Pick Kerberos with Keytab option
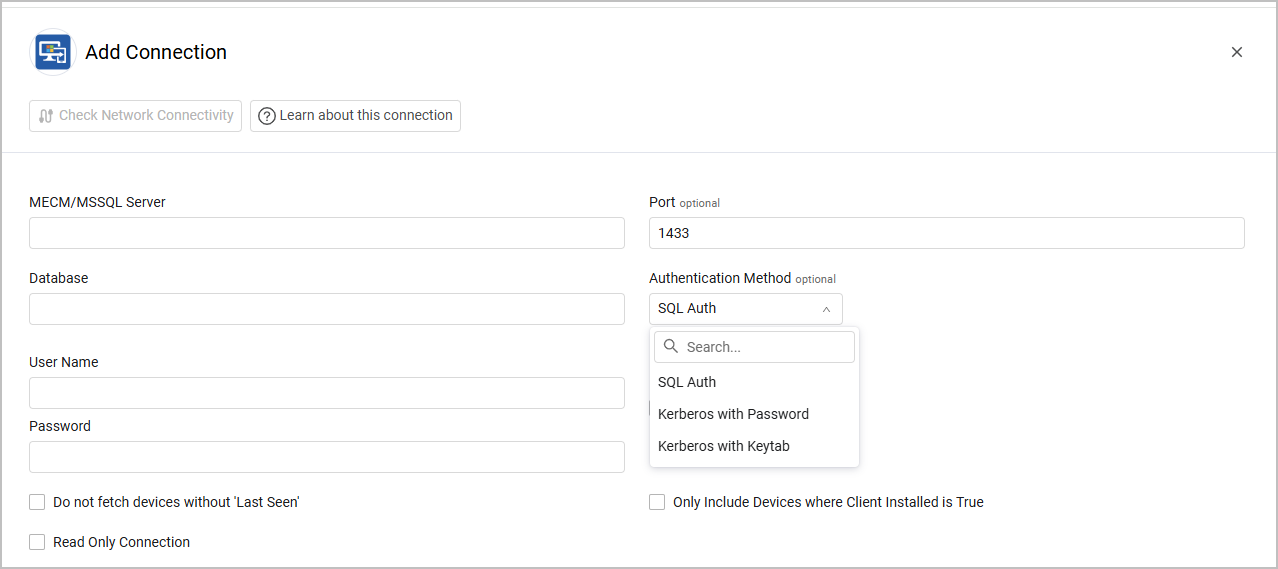Screen dimensions: 1278x569 pos(724,446)
